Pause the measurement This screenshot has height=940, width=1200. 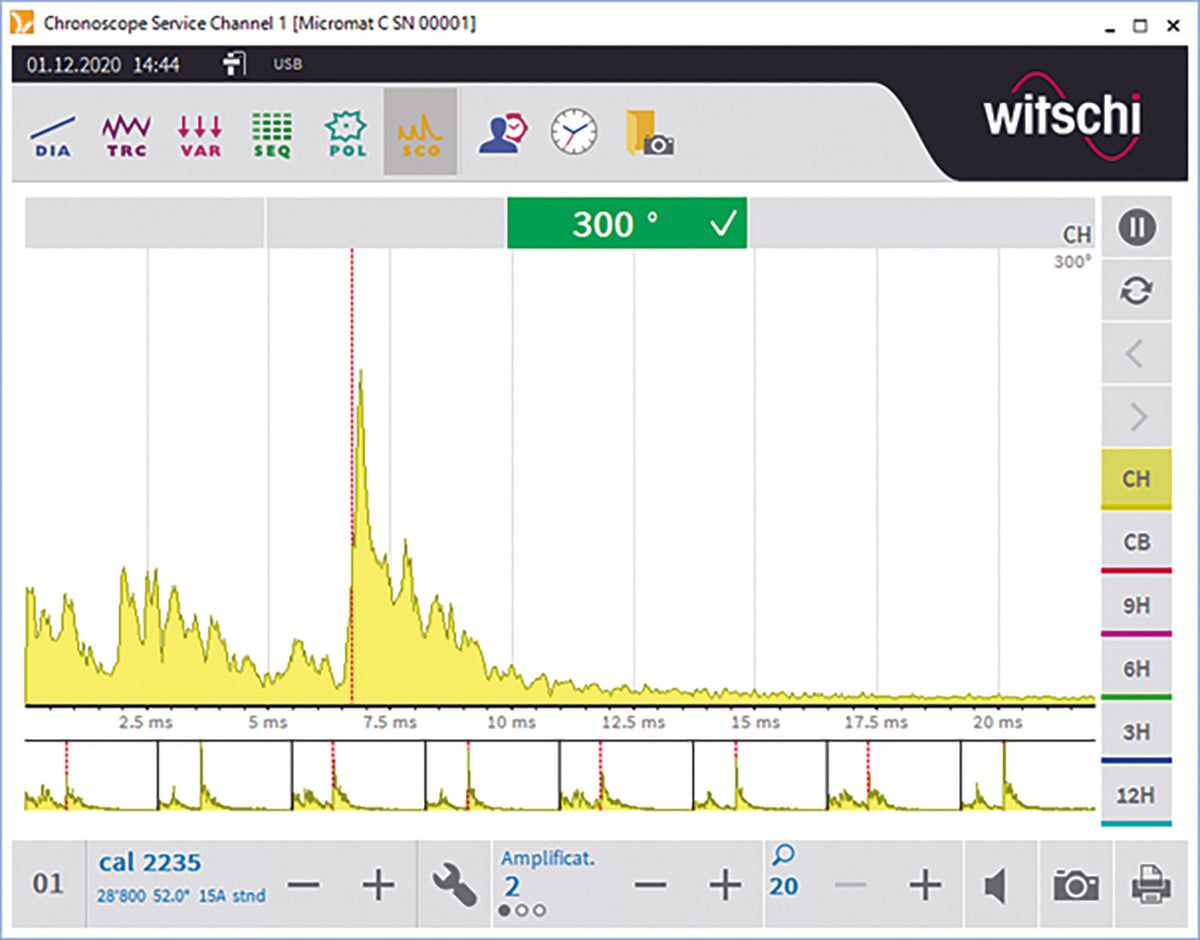click(1136, 228)
